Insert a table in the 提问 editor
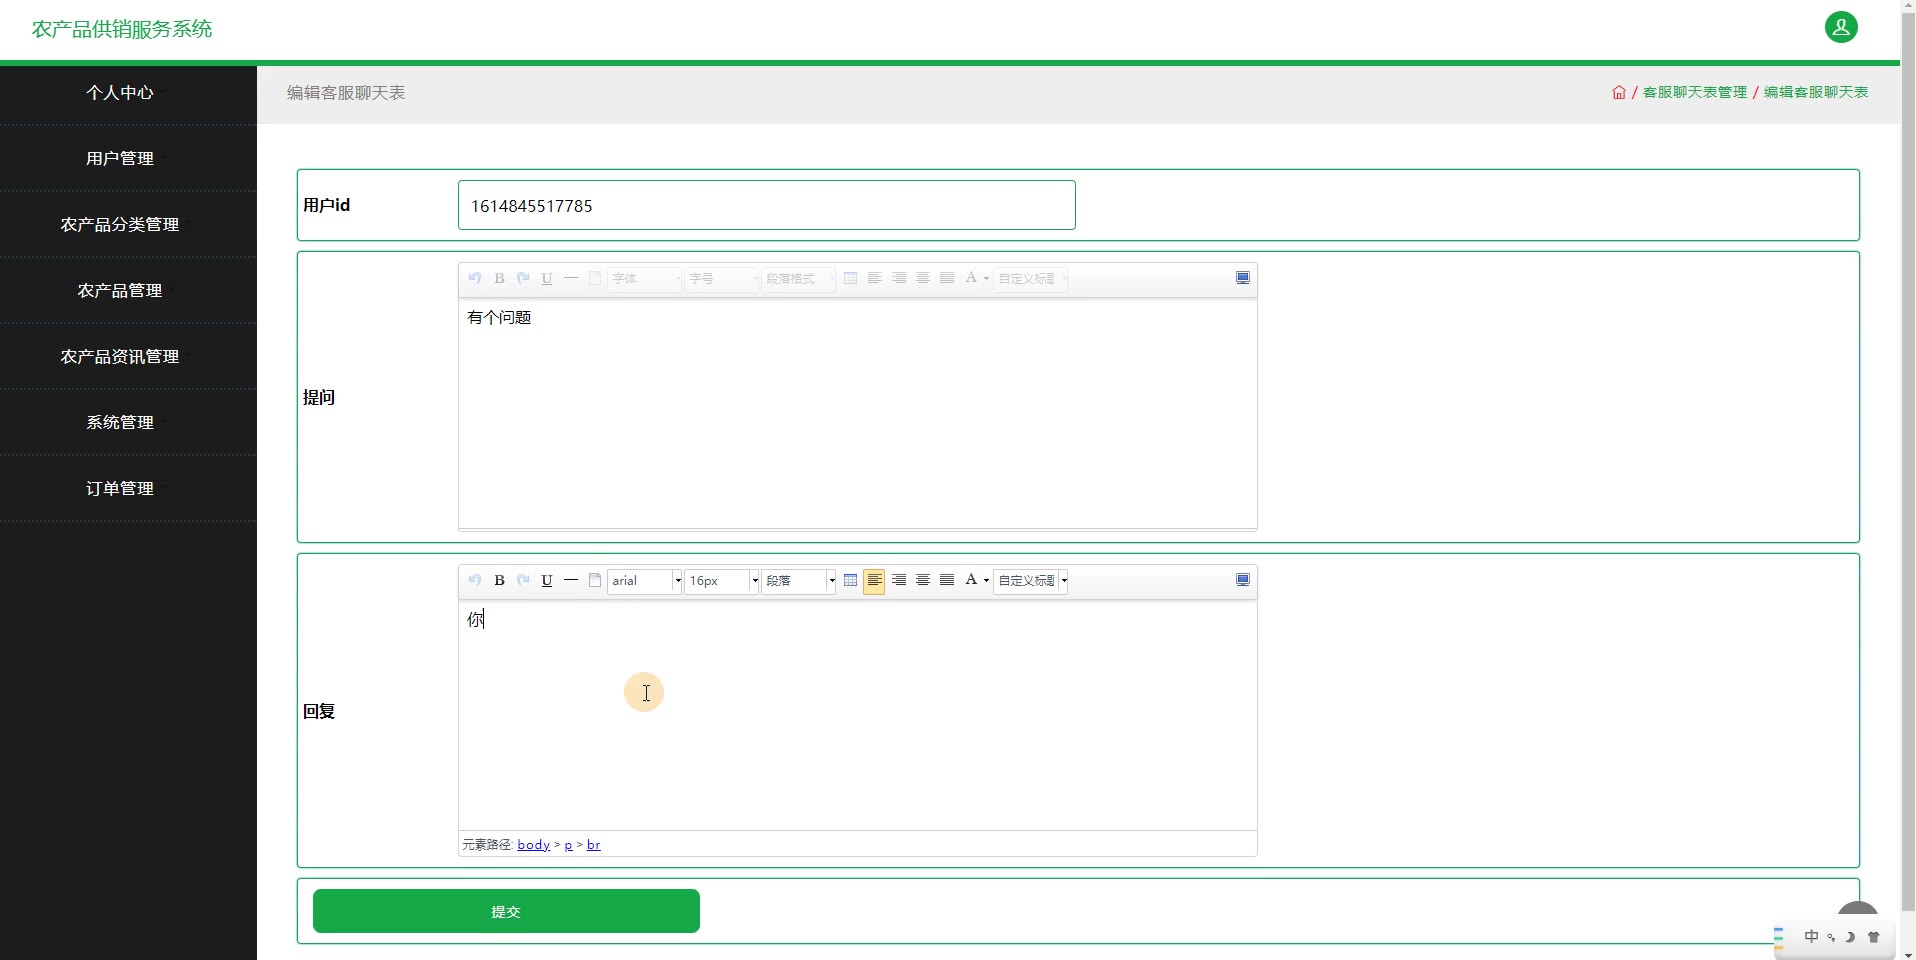This screenshot has height=960, width=1916. point(850,278)
